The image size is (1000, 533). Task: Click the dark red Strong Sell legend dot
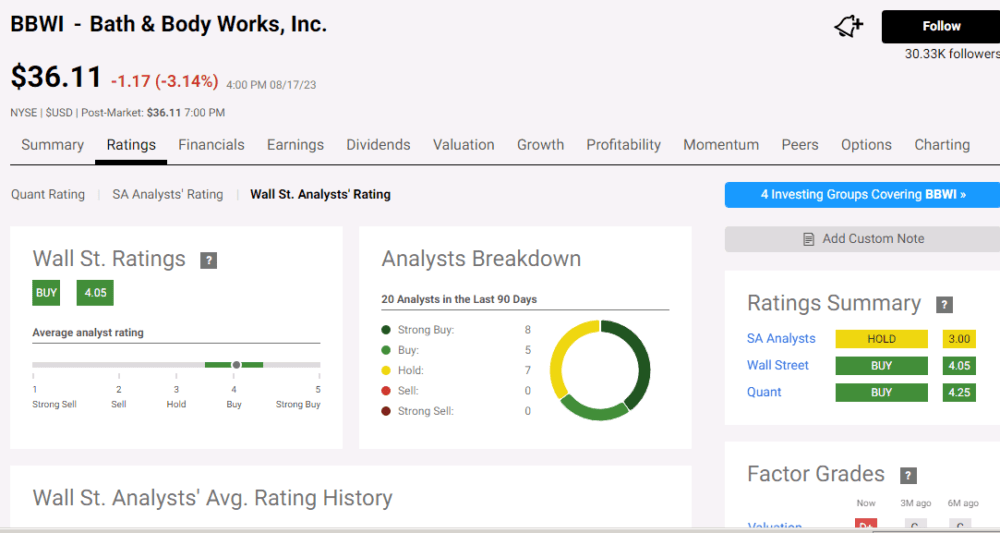coord(386,411)
